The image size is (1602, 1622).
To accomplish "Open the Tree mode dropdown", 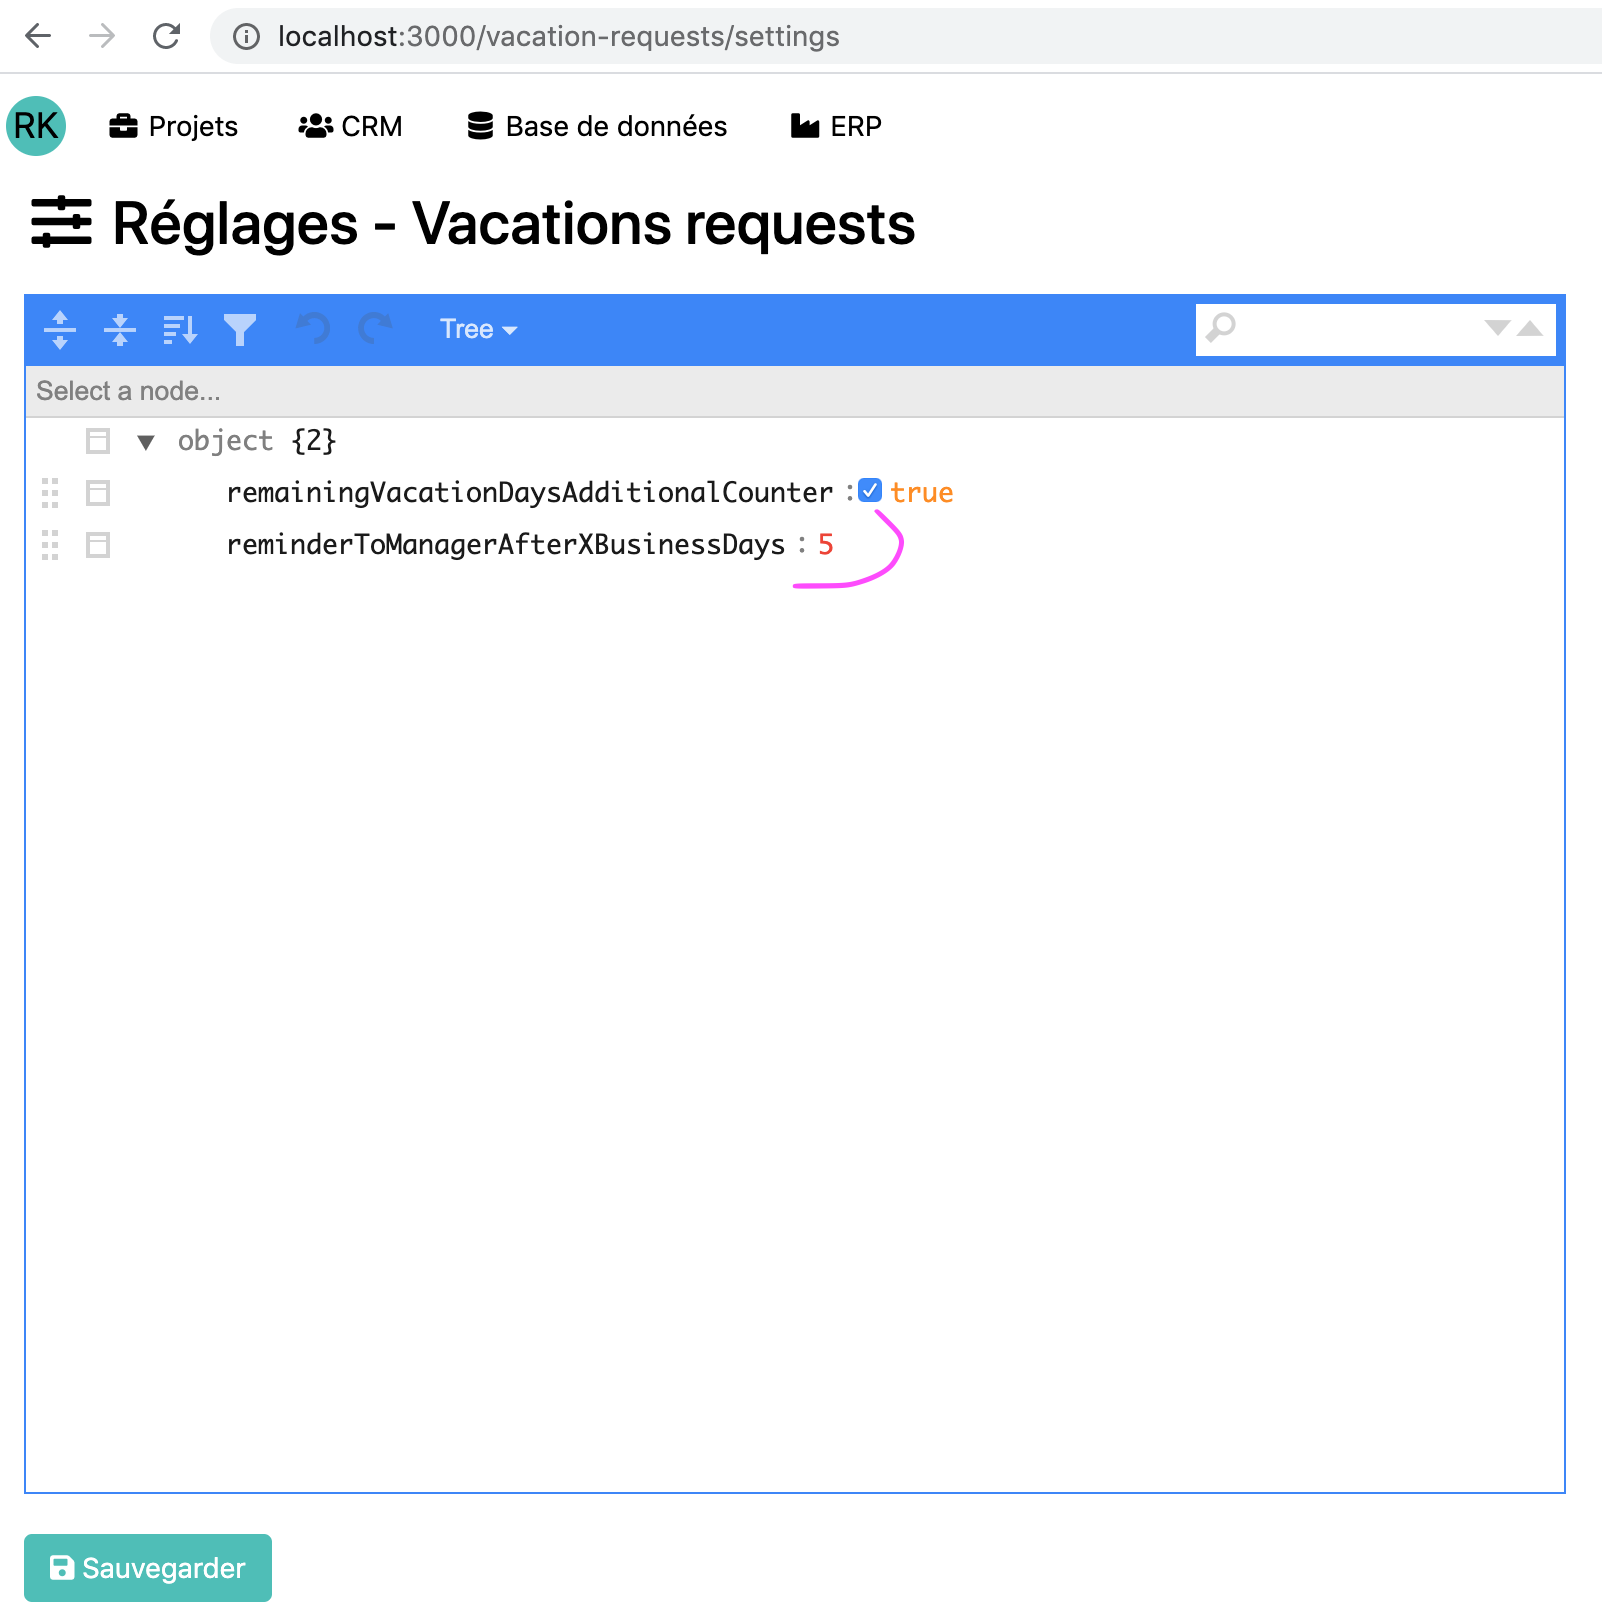I will coord(478,329).
